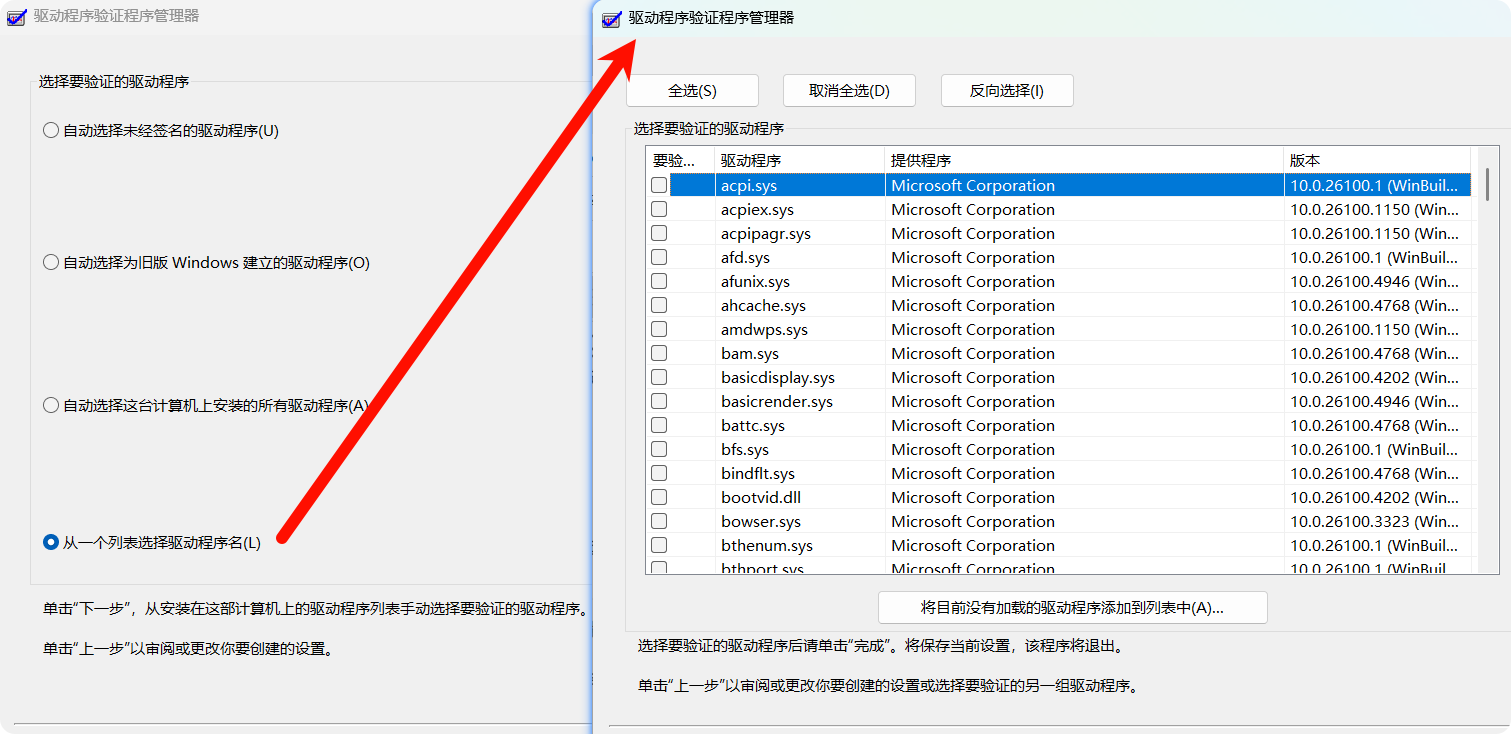This screenshot has width=1511, height=734.
Task: Select bindflt.sys driver name
Action: tap(758, 473)
